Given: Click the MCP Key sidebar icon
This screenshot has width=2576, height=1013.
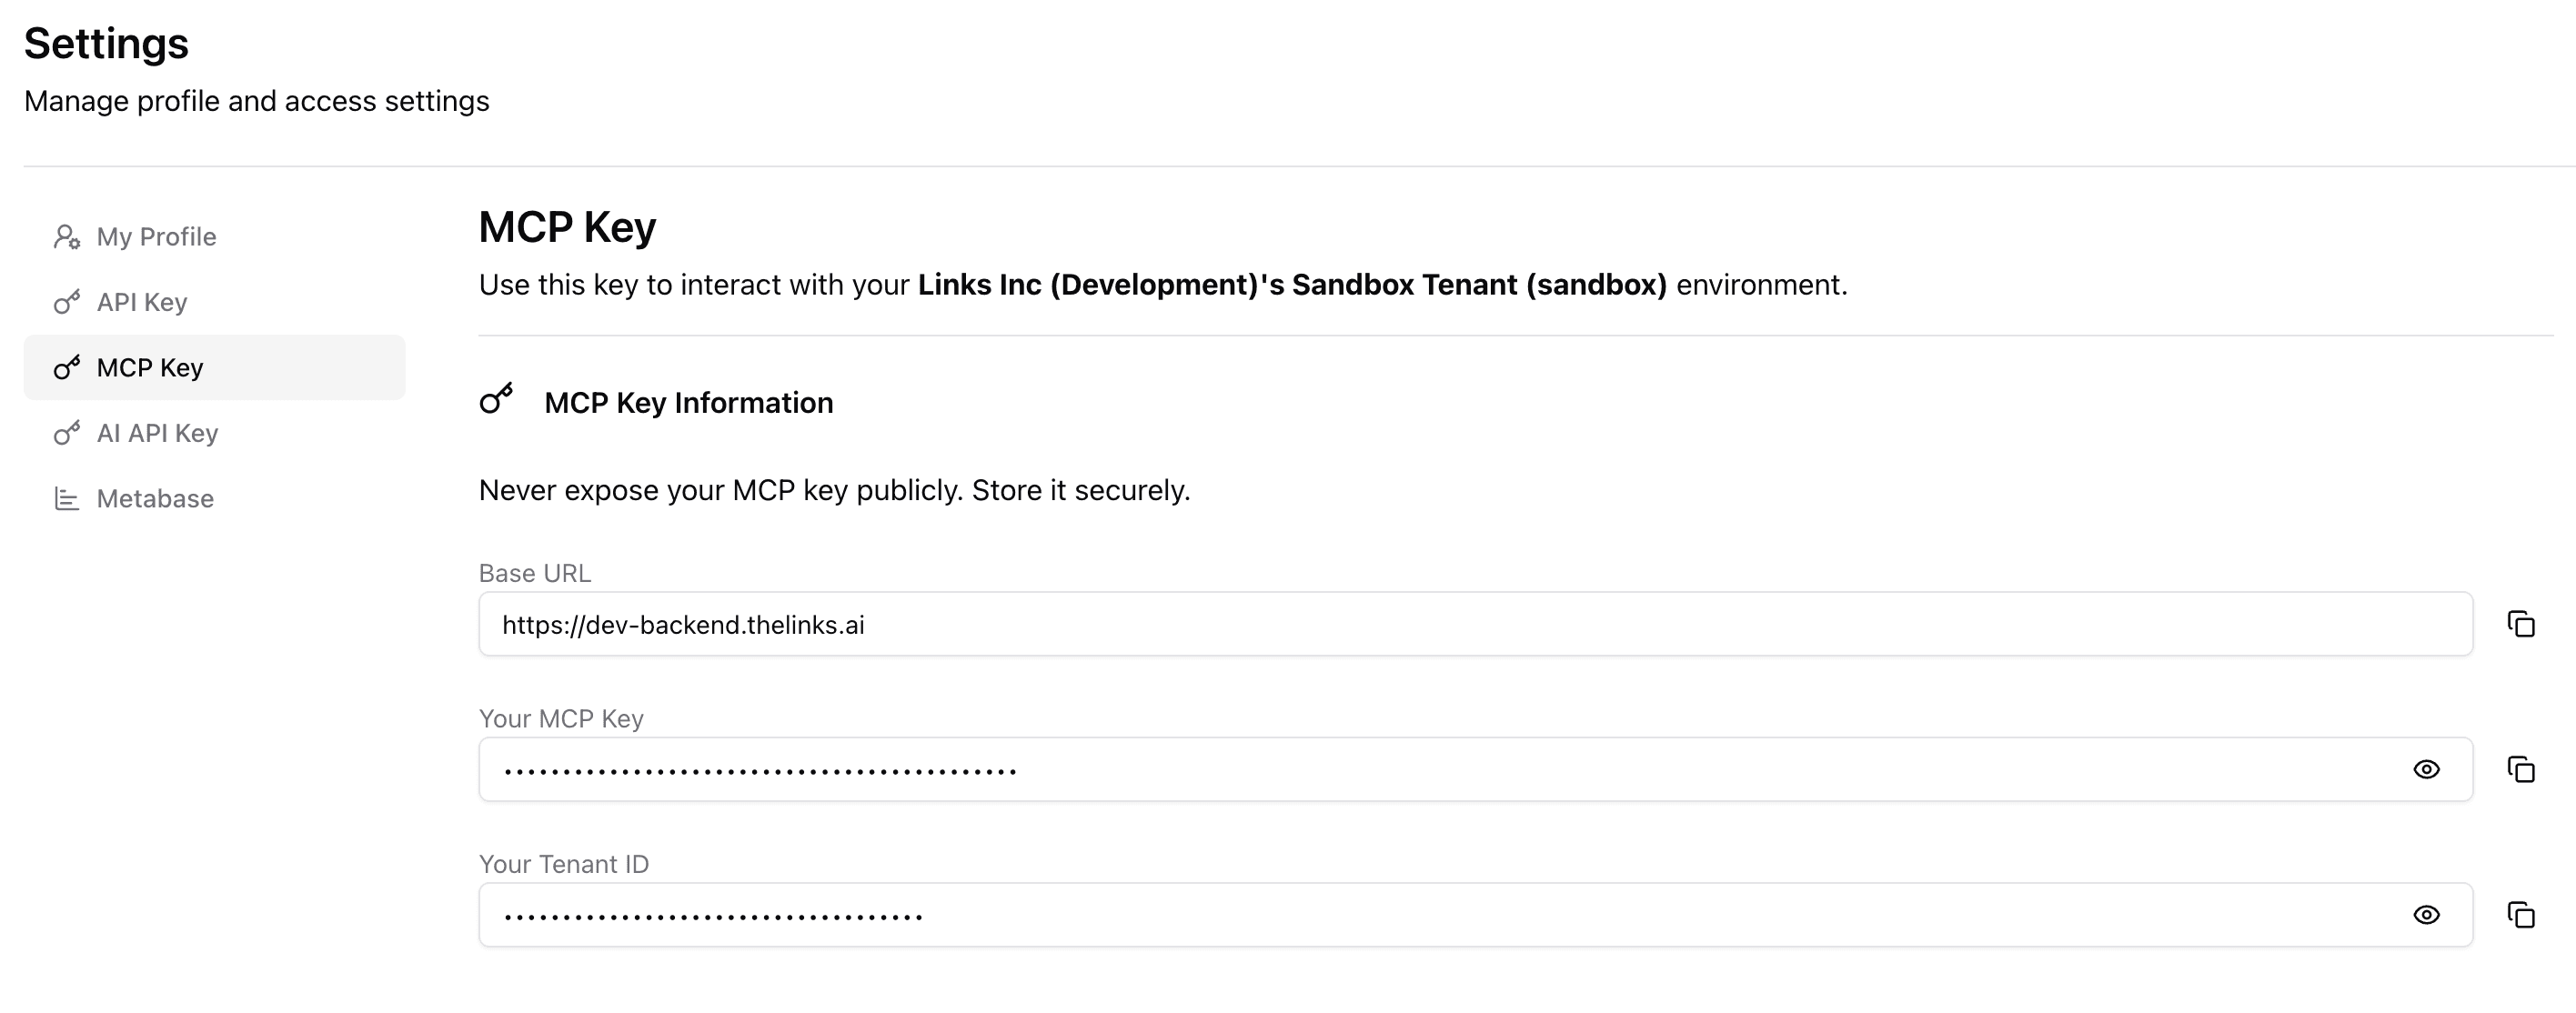Looking at the screenshot, I should point(67,368).
